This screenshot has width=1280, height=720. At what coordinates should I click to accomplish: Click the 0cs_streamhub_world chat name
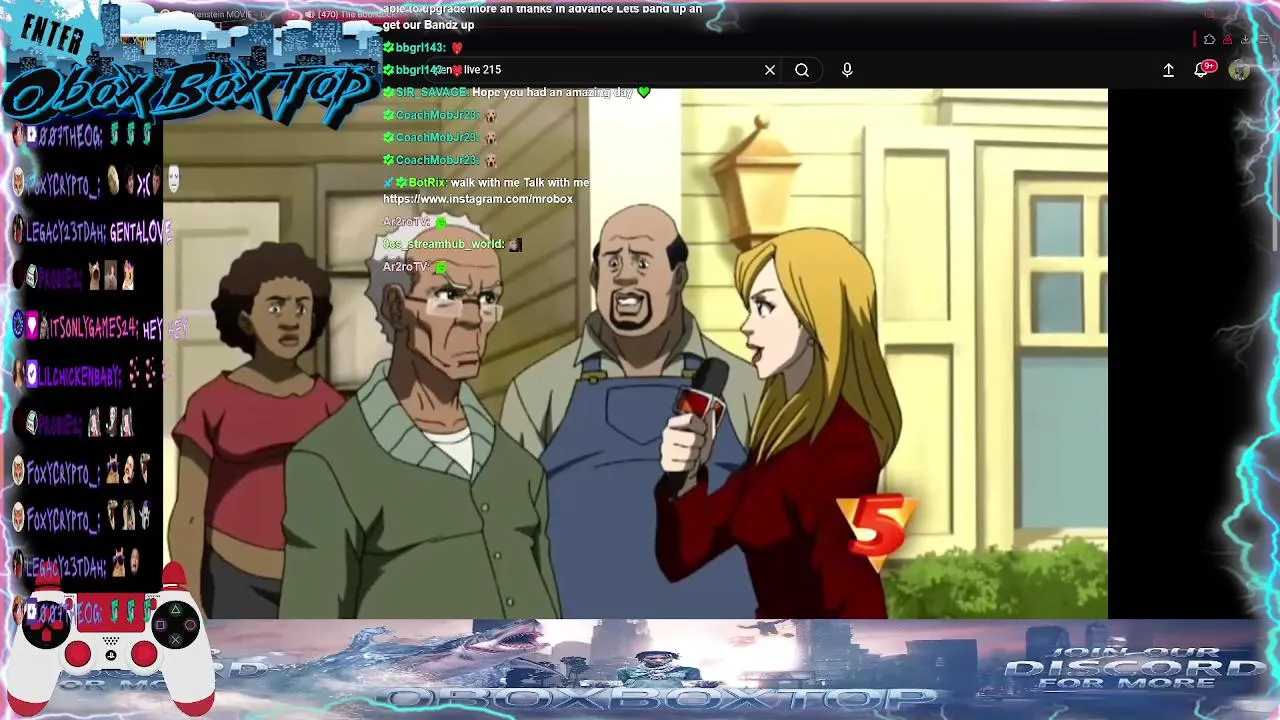pos(444,244)
